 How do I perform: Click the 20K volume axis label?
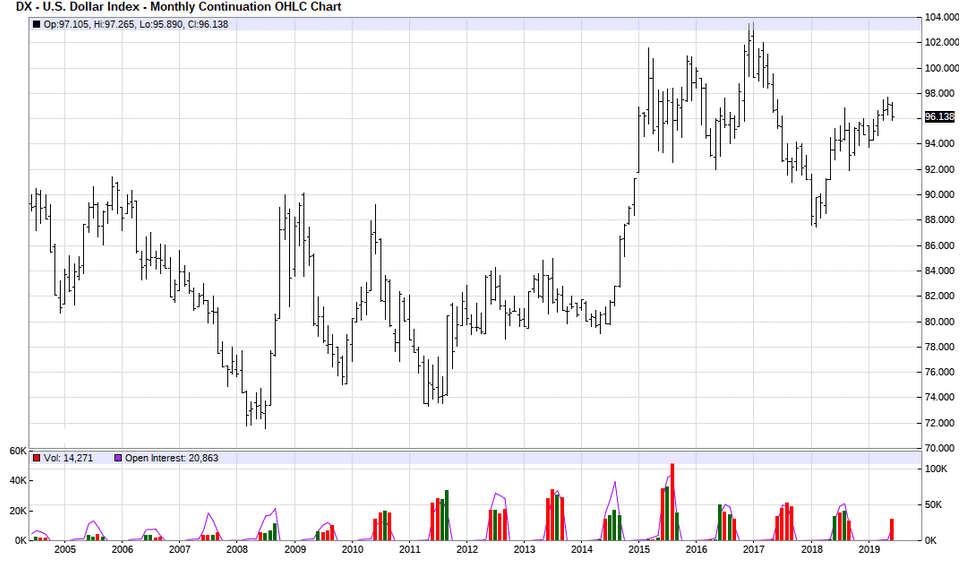pos(17,511)
